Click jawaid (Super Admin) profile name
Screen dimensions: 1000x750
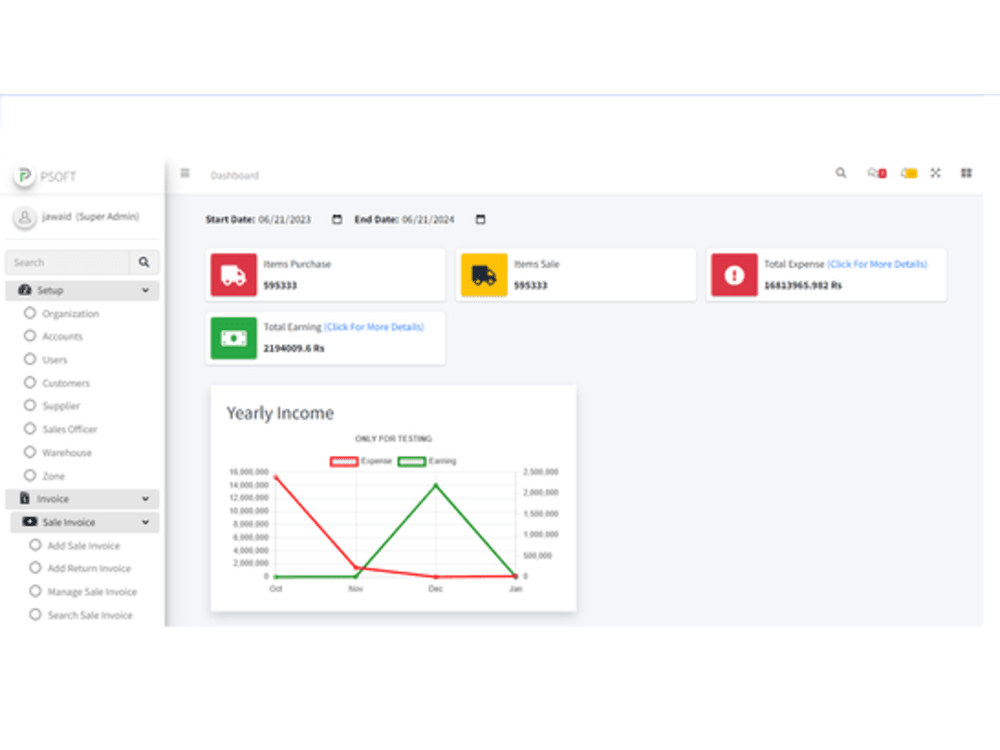pos(90,217)
